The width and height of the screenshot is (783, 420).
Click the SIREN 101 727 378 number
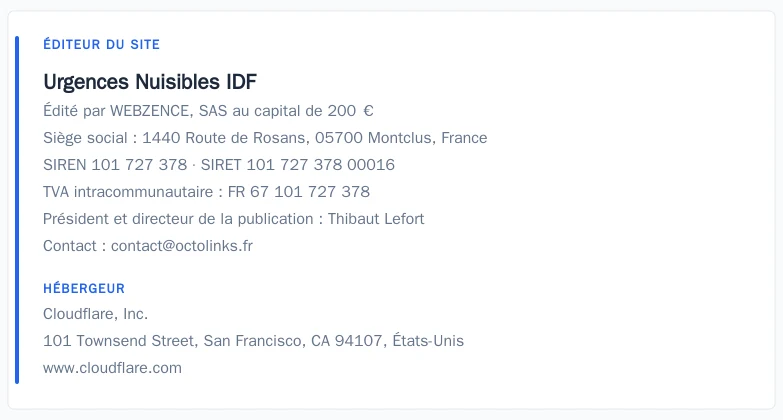(115, 165)
